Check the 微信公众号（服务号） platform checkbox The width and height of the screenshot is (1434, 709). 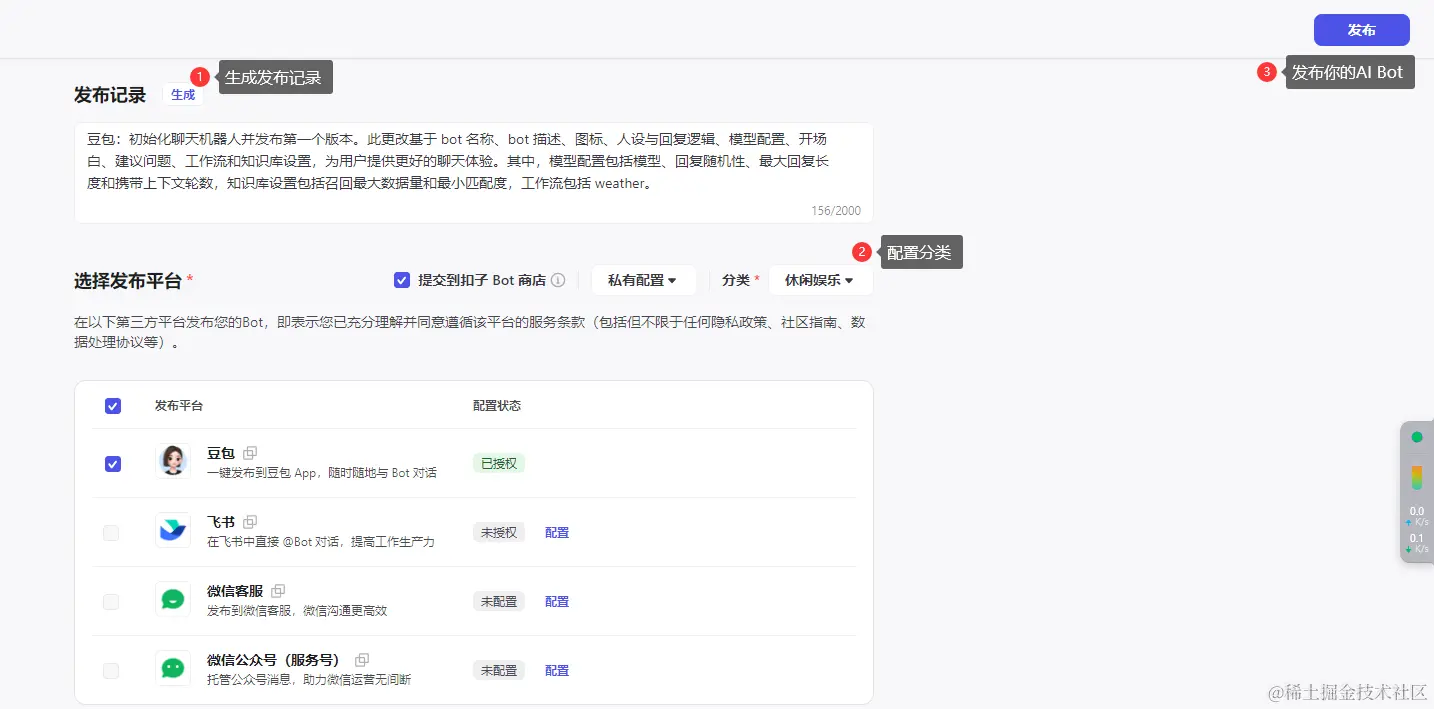tap(111, 671)
